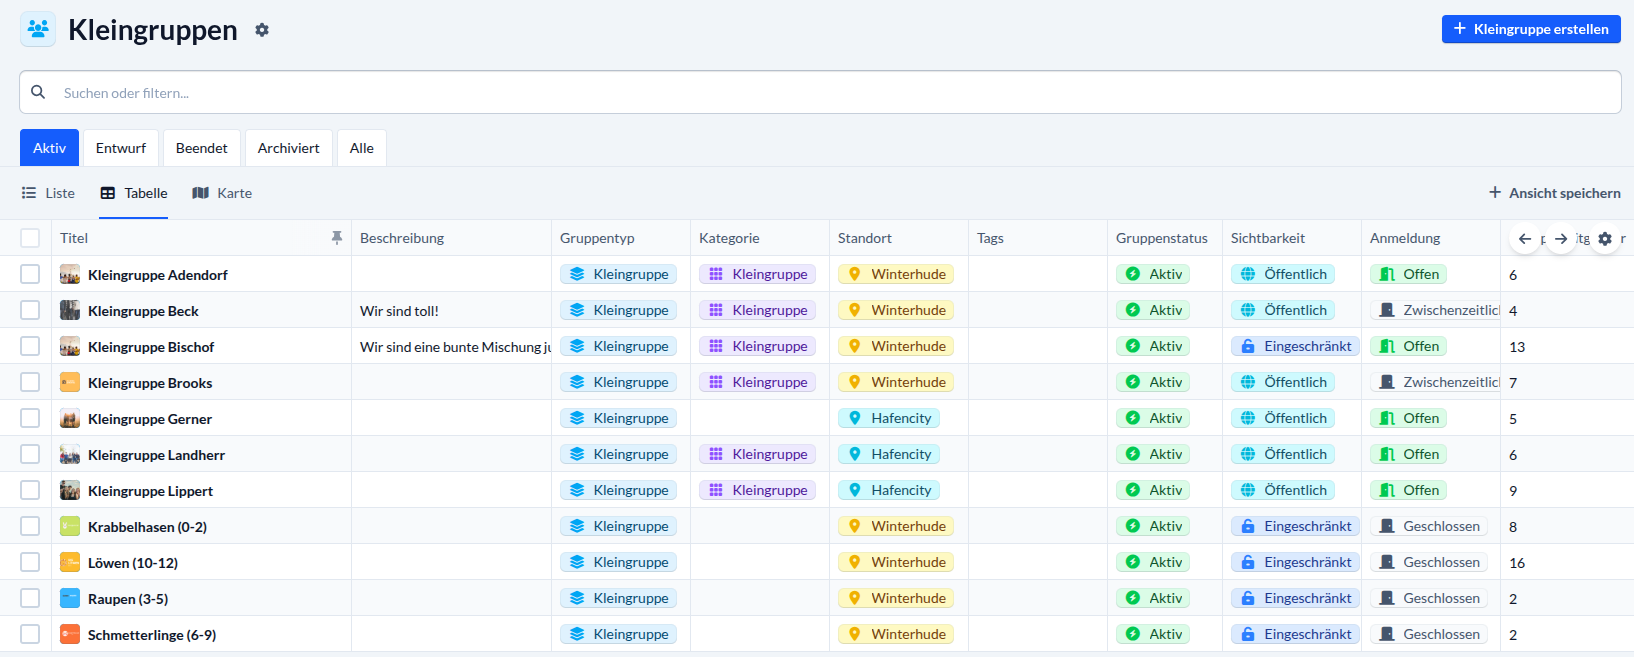The height and width of the screenshot is (657, 1634).
Task: Open settings gear next to Kleingruppen heading
Action: [x=262, y=30]
